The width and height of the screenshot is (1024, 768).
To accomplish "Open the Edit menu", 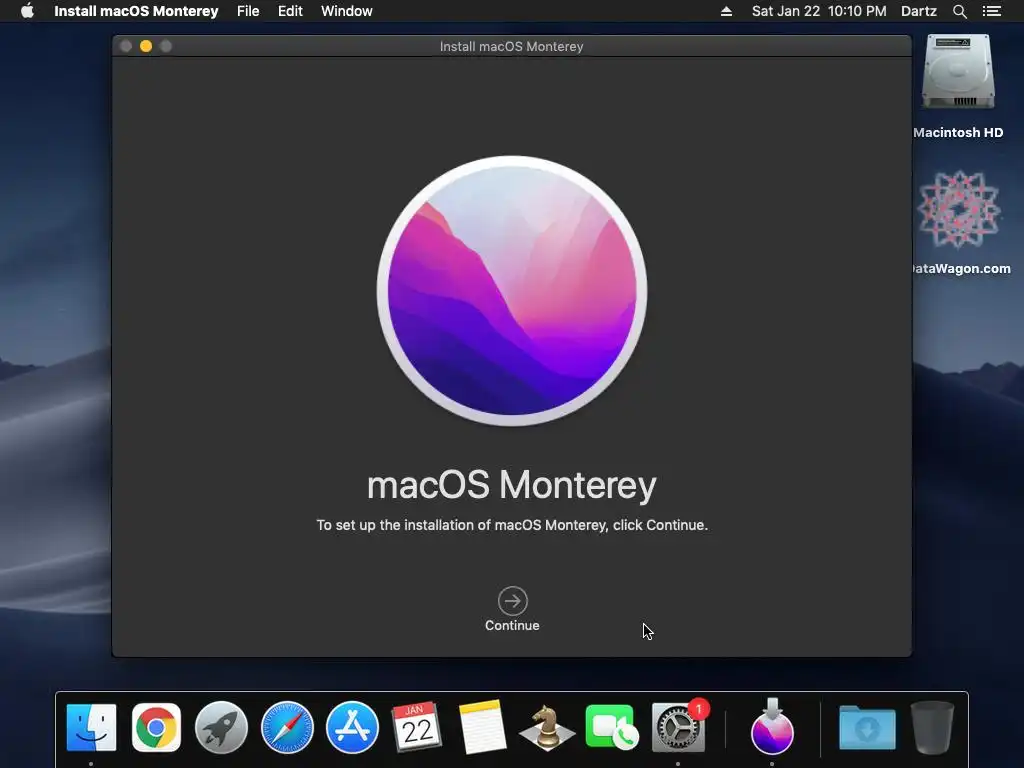I will click(290, 11).
